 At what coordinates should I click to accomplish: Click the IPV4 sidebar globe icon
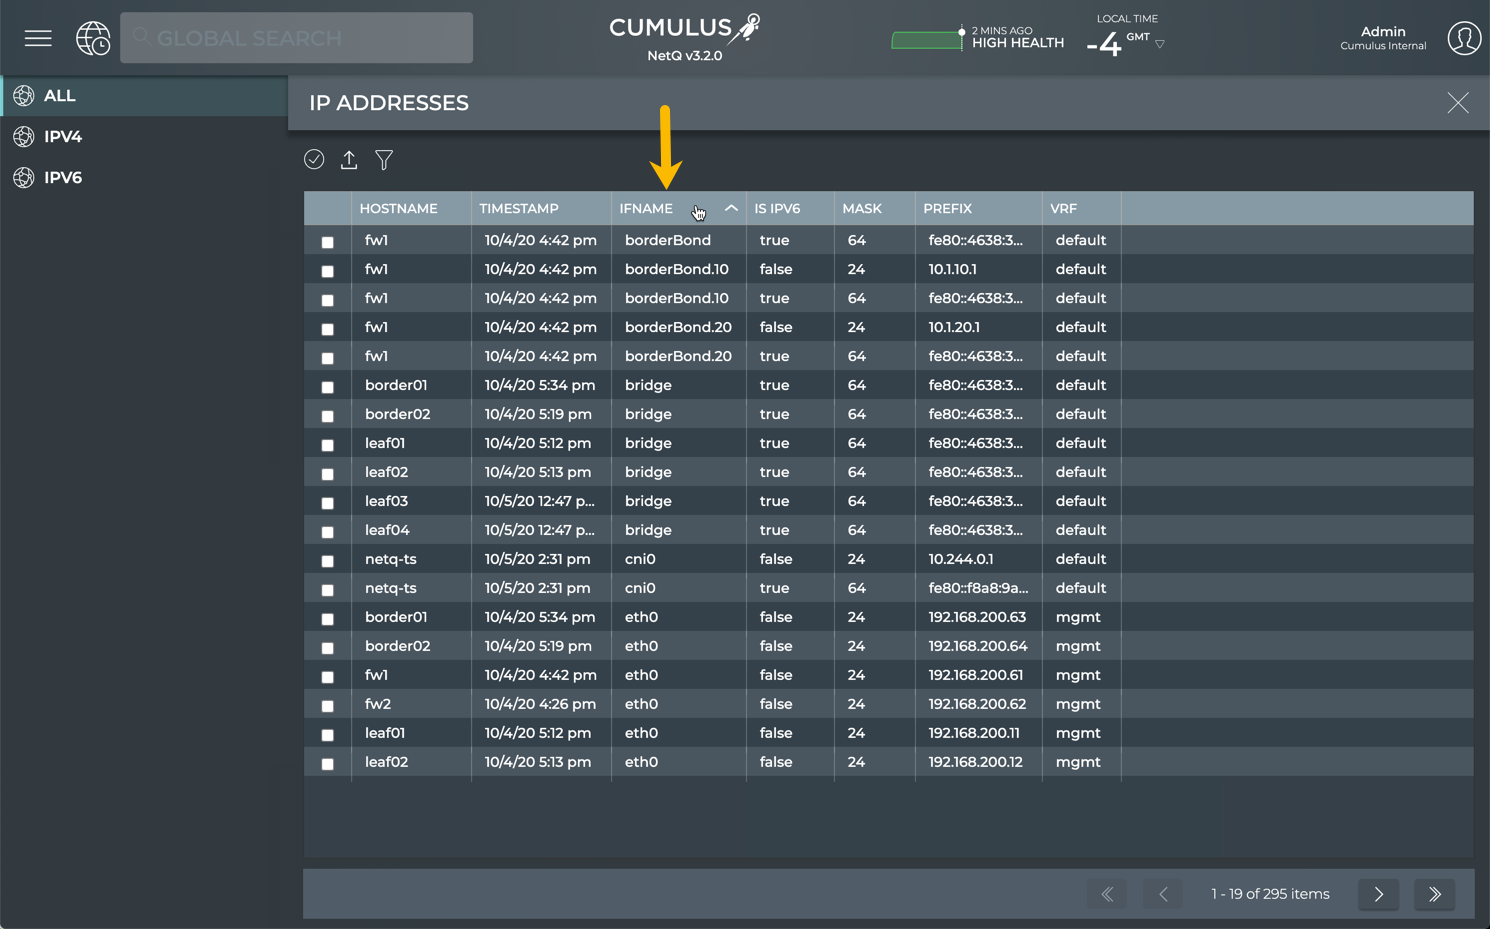pyautogui.click(x=24, y=137)
